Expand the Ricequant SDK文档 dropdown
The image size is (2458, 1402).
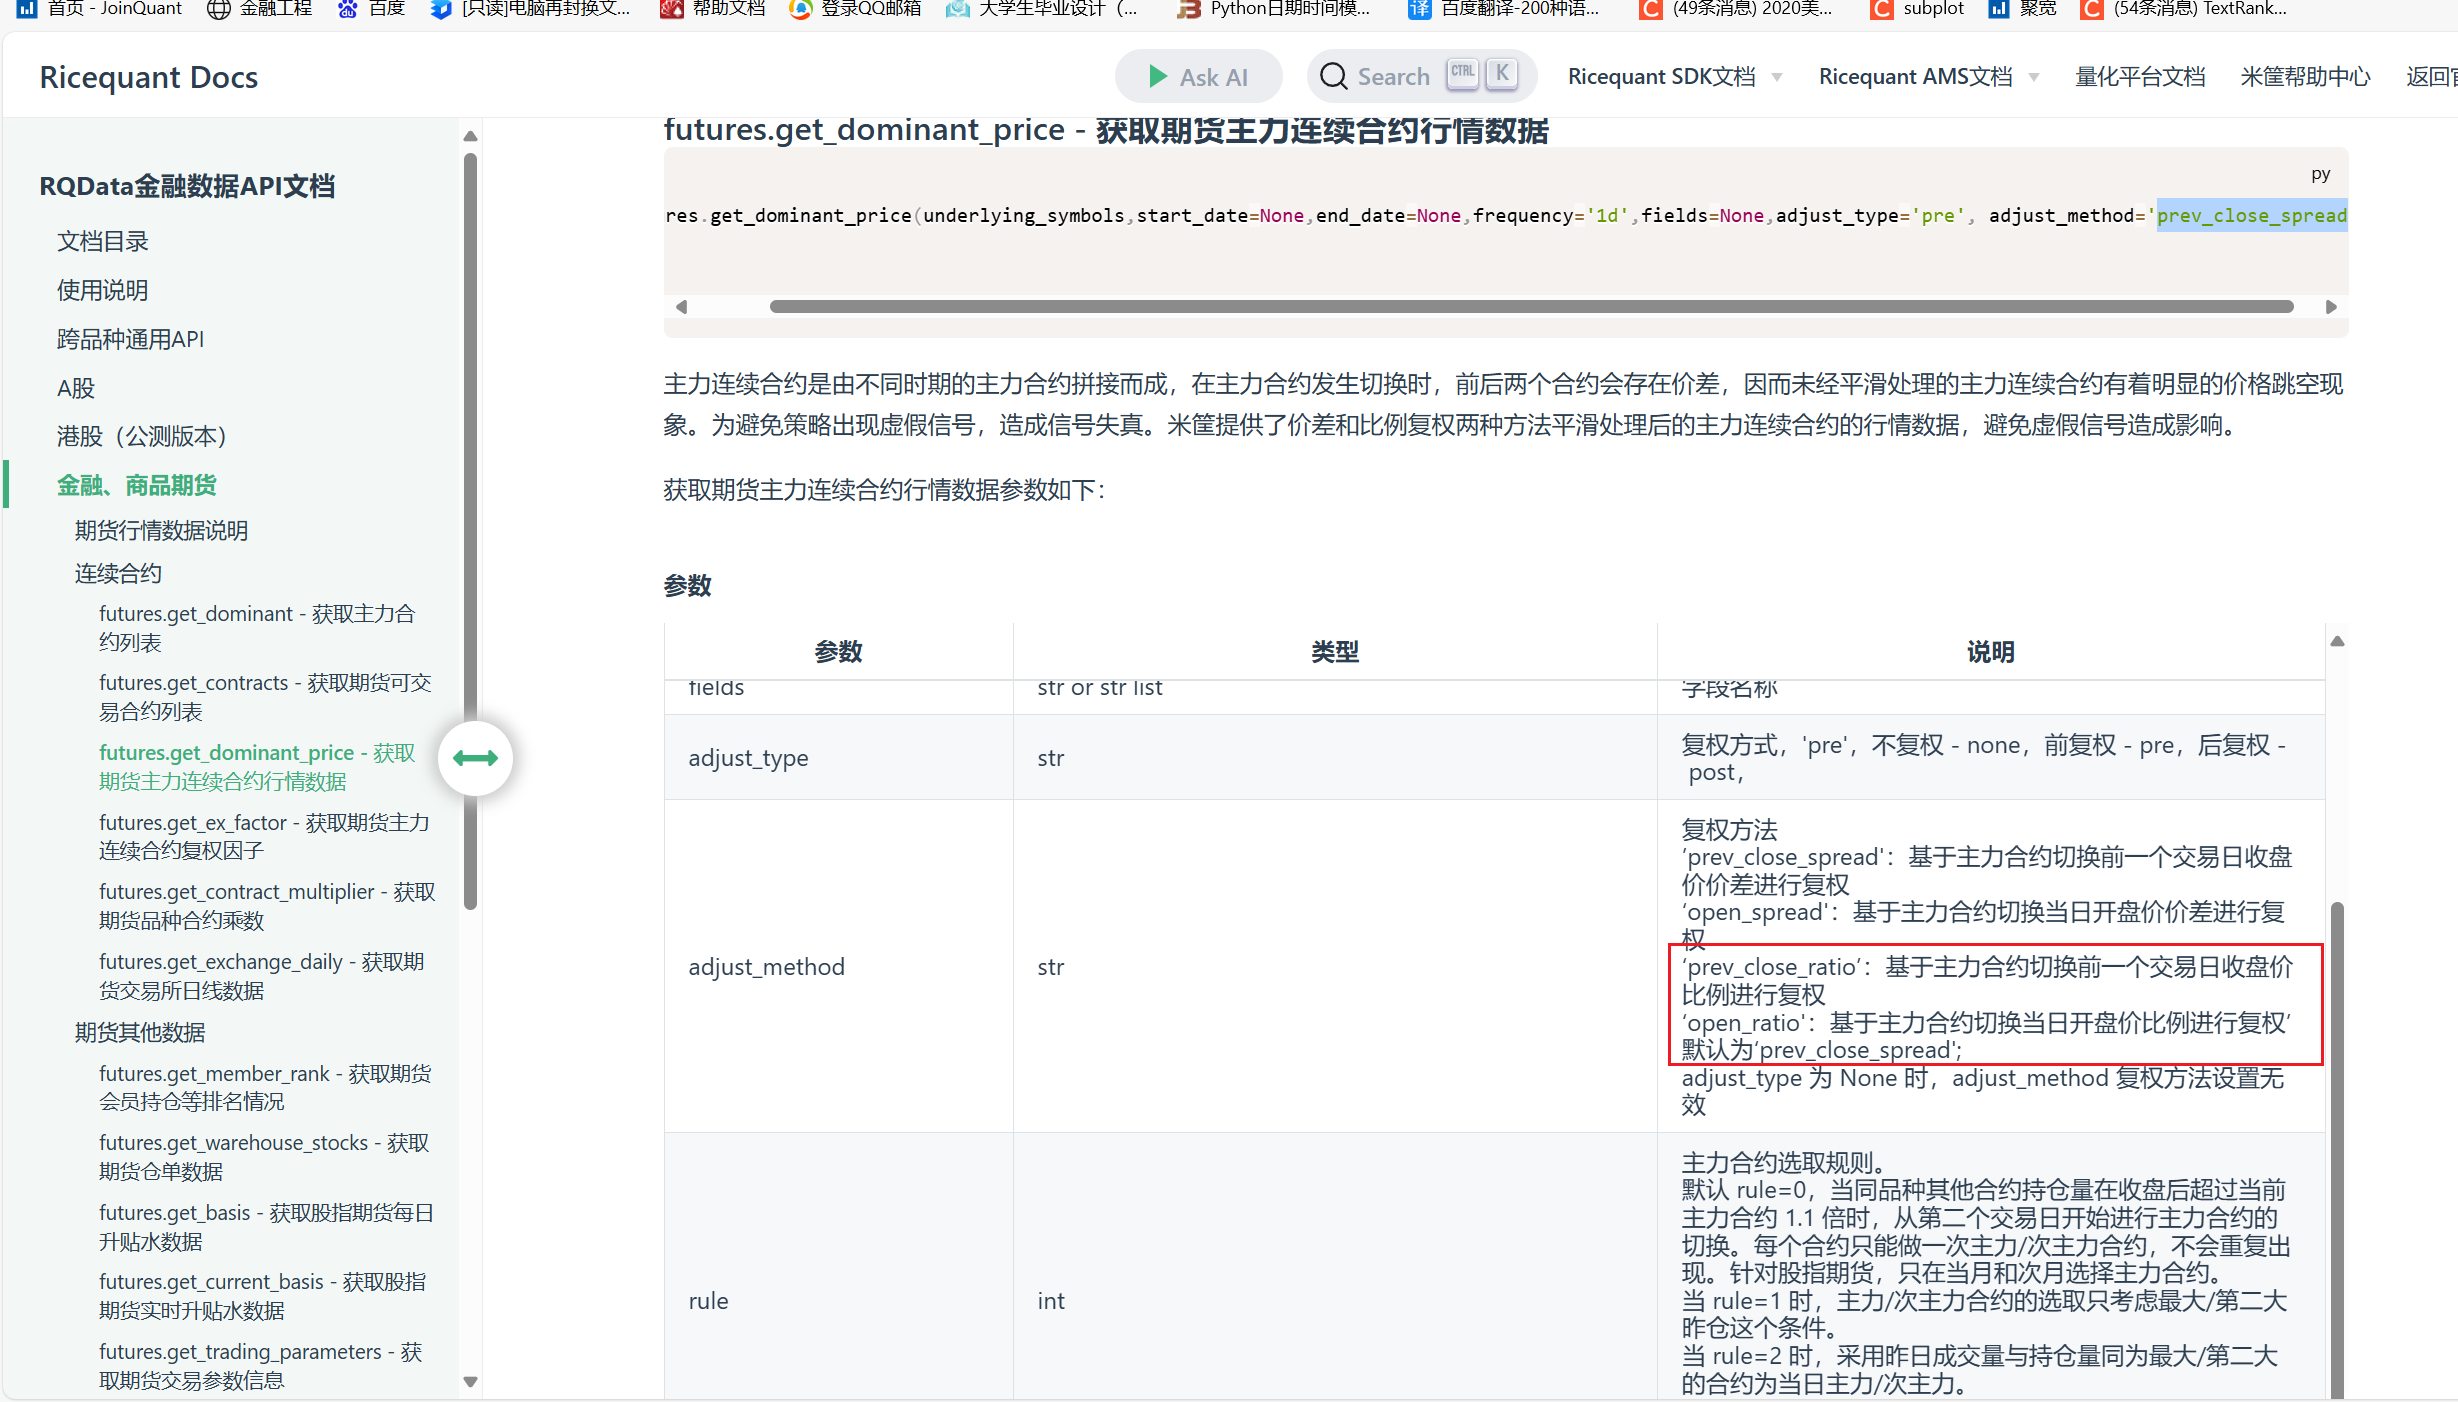pos(1675,77)
